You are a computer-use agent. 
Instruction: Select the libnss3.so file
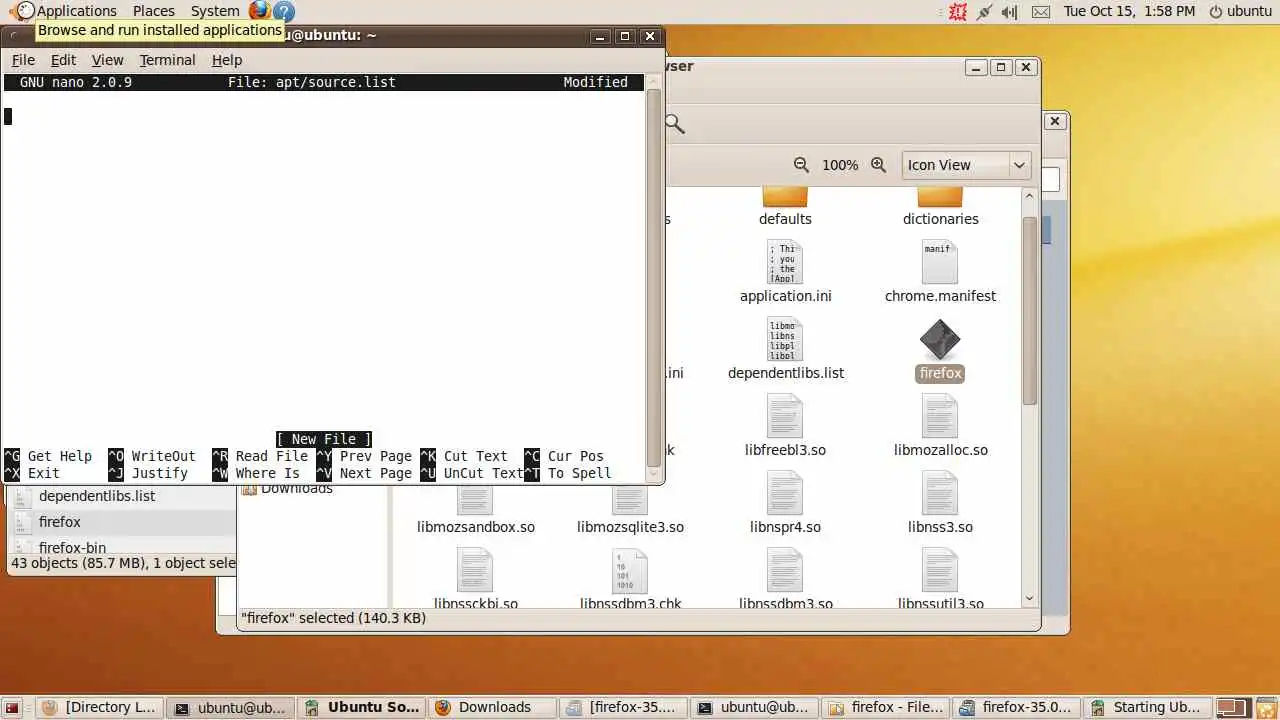click(940, 493)
